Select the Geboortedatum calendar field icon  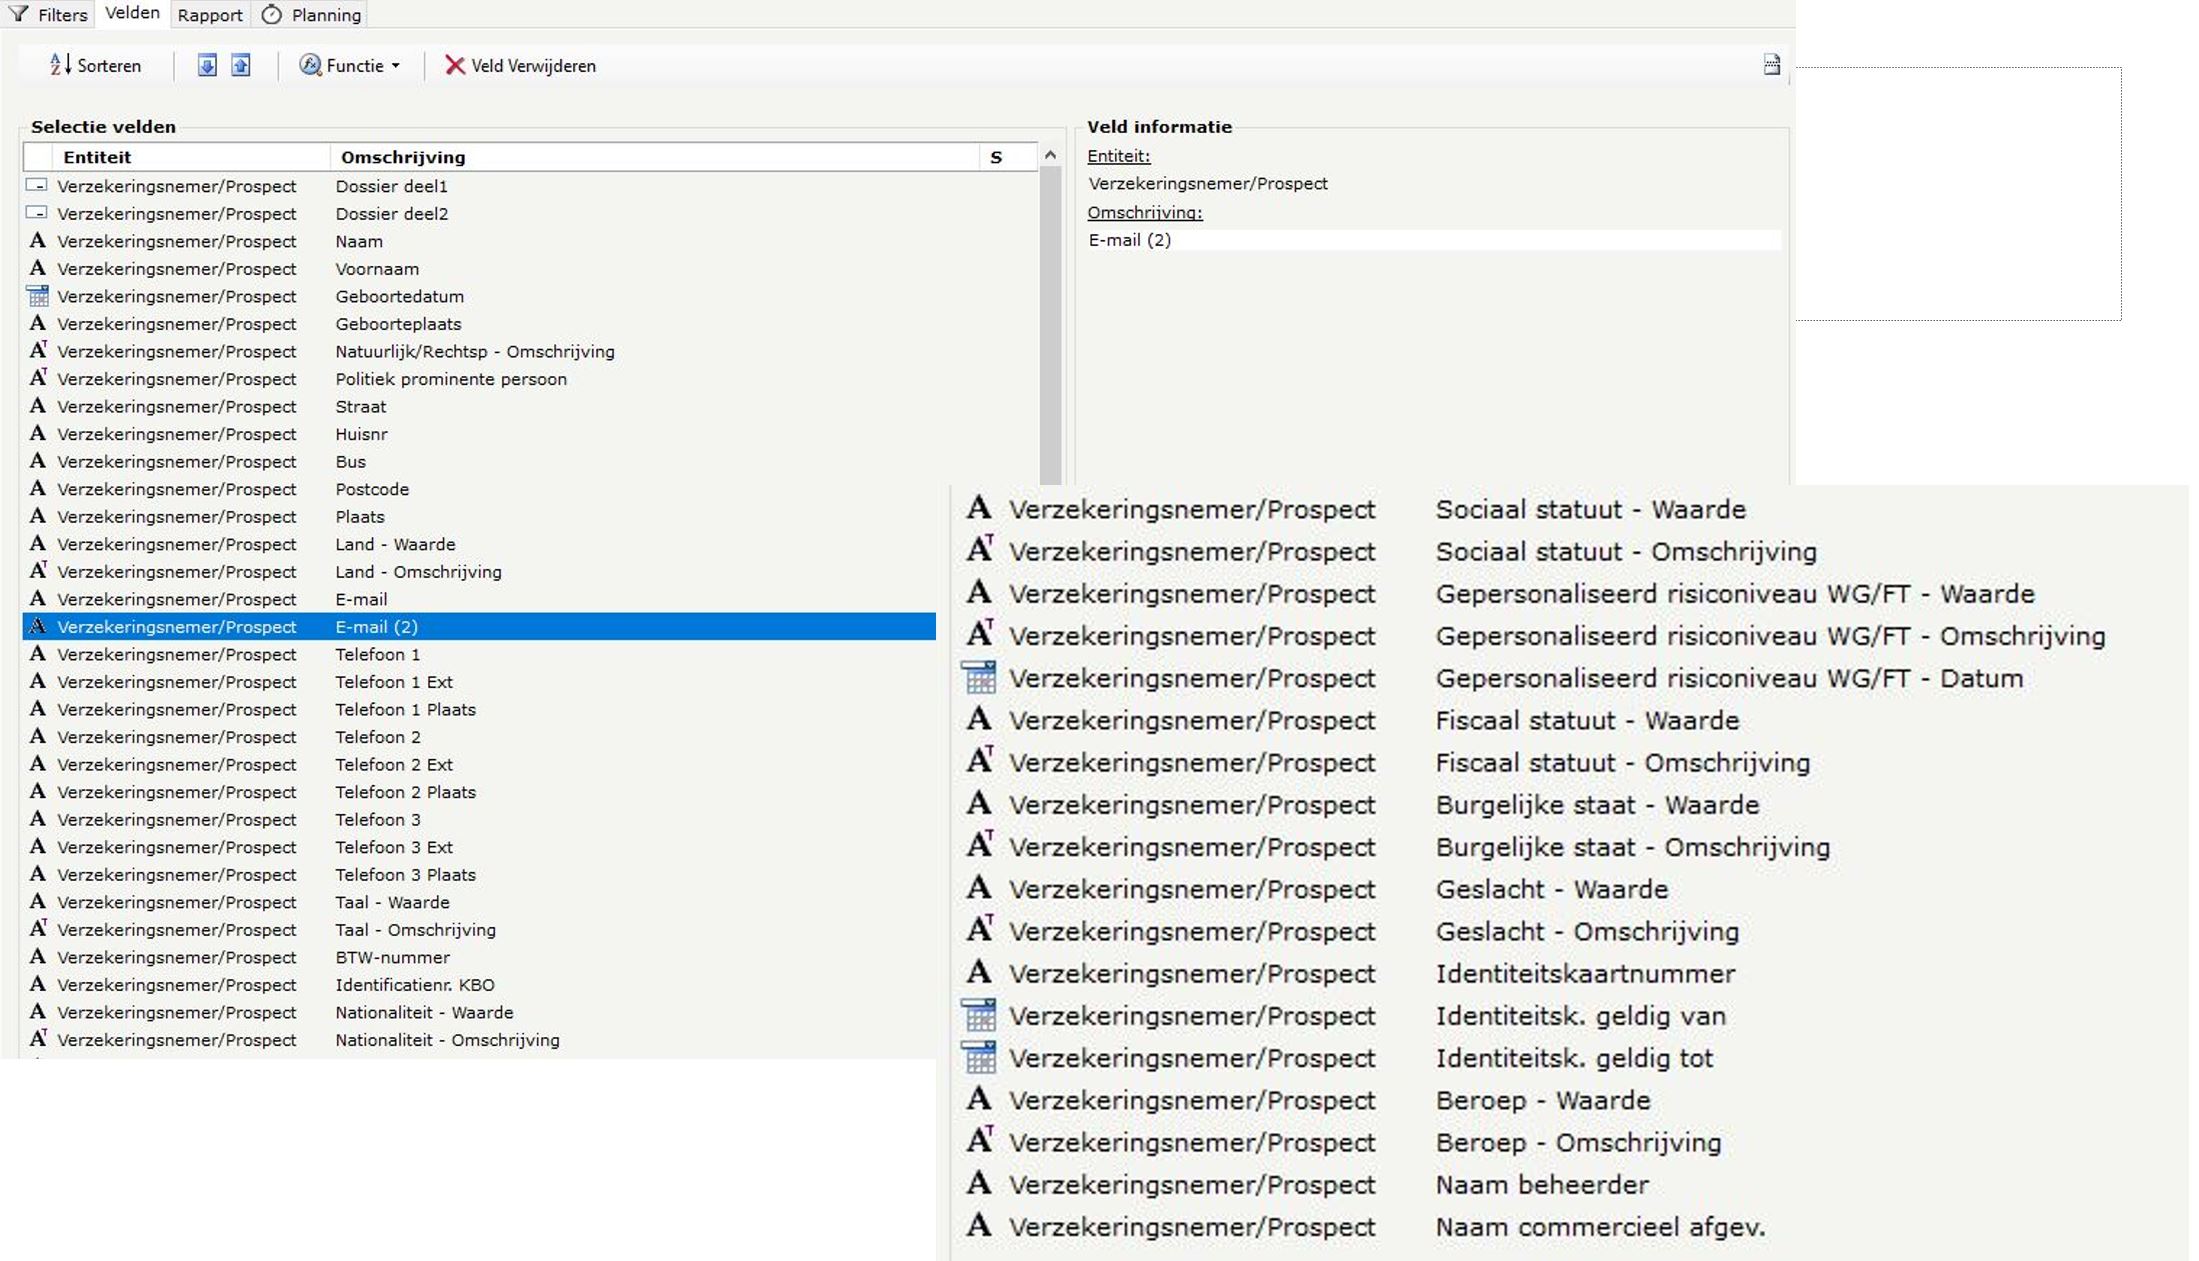point(38,297)
